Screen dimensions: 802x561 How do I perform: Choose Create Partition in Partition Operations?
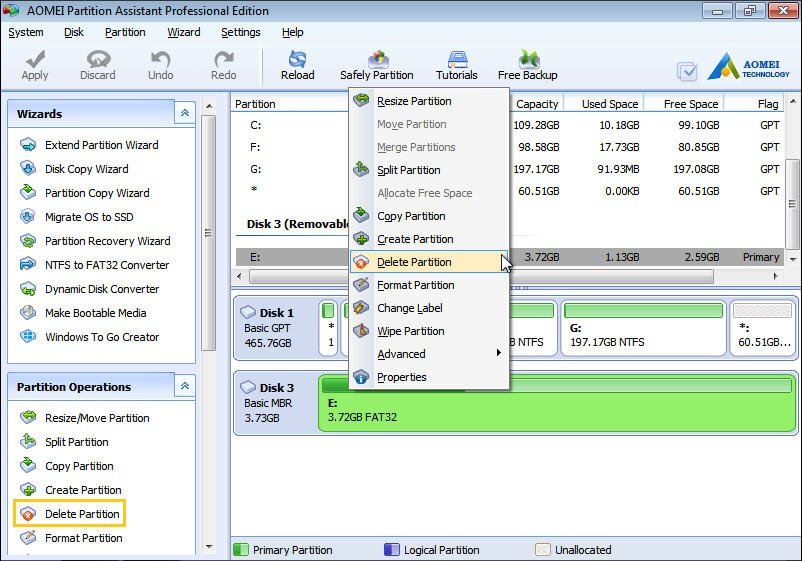point(71,490)
